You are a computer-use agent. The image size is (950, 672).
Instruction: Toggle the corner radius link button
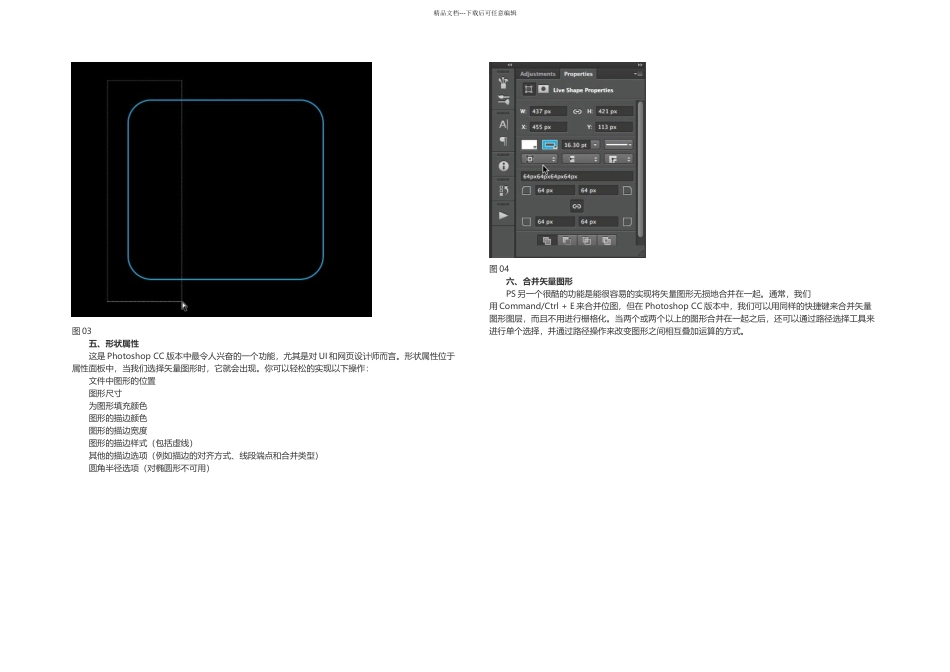[576, 206]
